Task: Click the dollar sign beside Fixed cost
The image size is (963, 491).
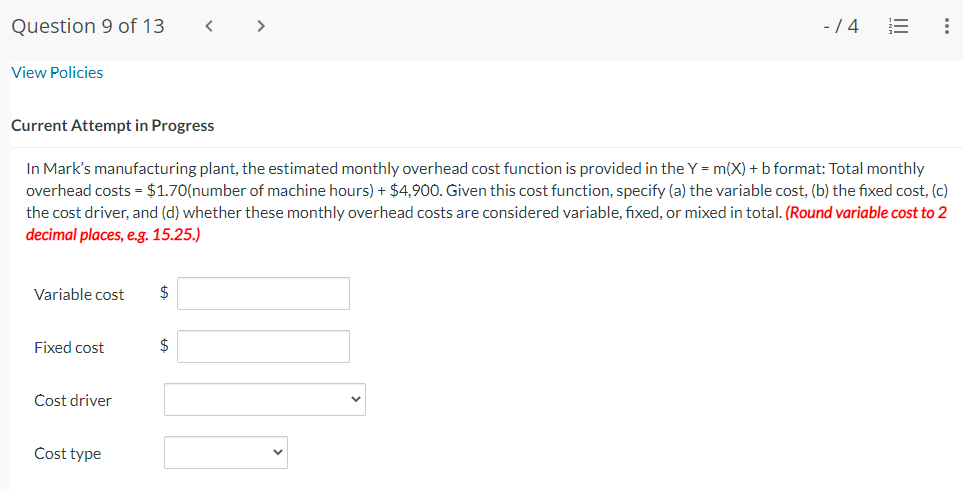Action: 165,347
